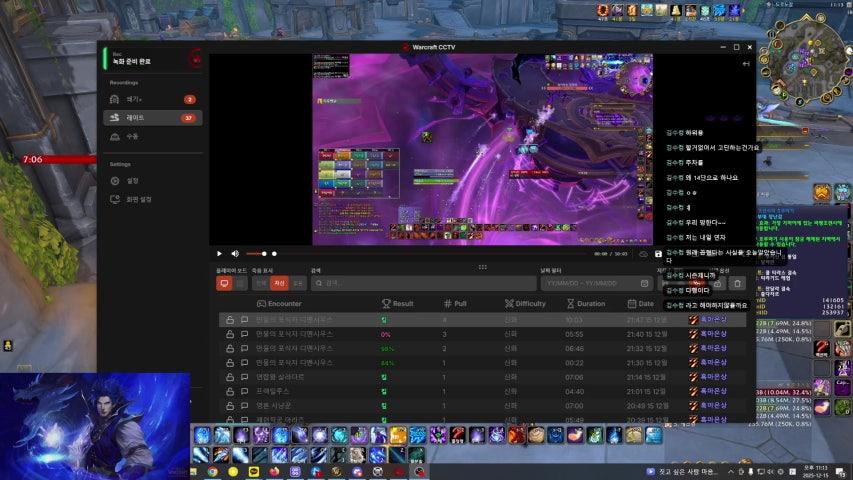This screenshot has height=480, width=853.
Task: Open 화면 설정 scene settings
Action: (138, 199)
